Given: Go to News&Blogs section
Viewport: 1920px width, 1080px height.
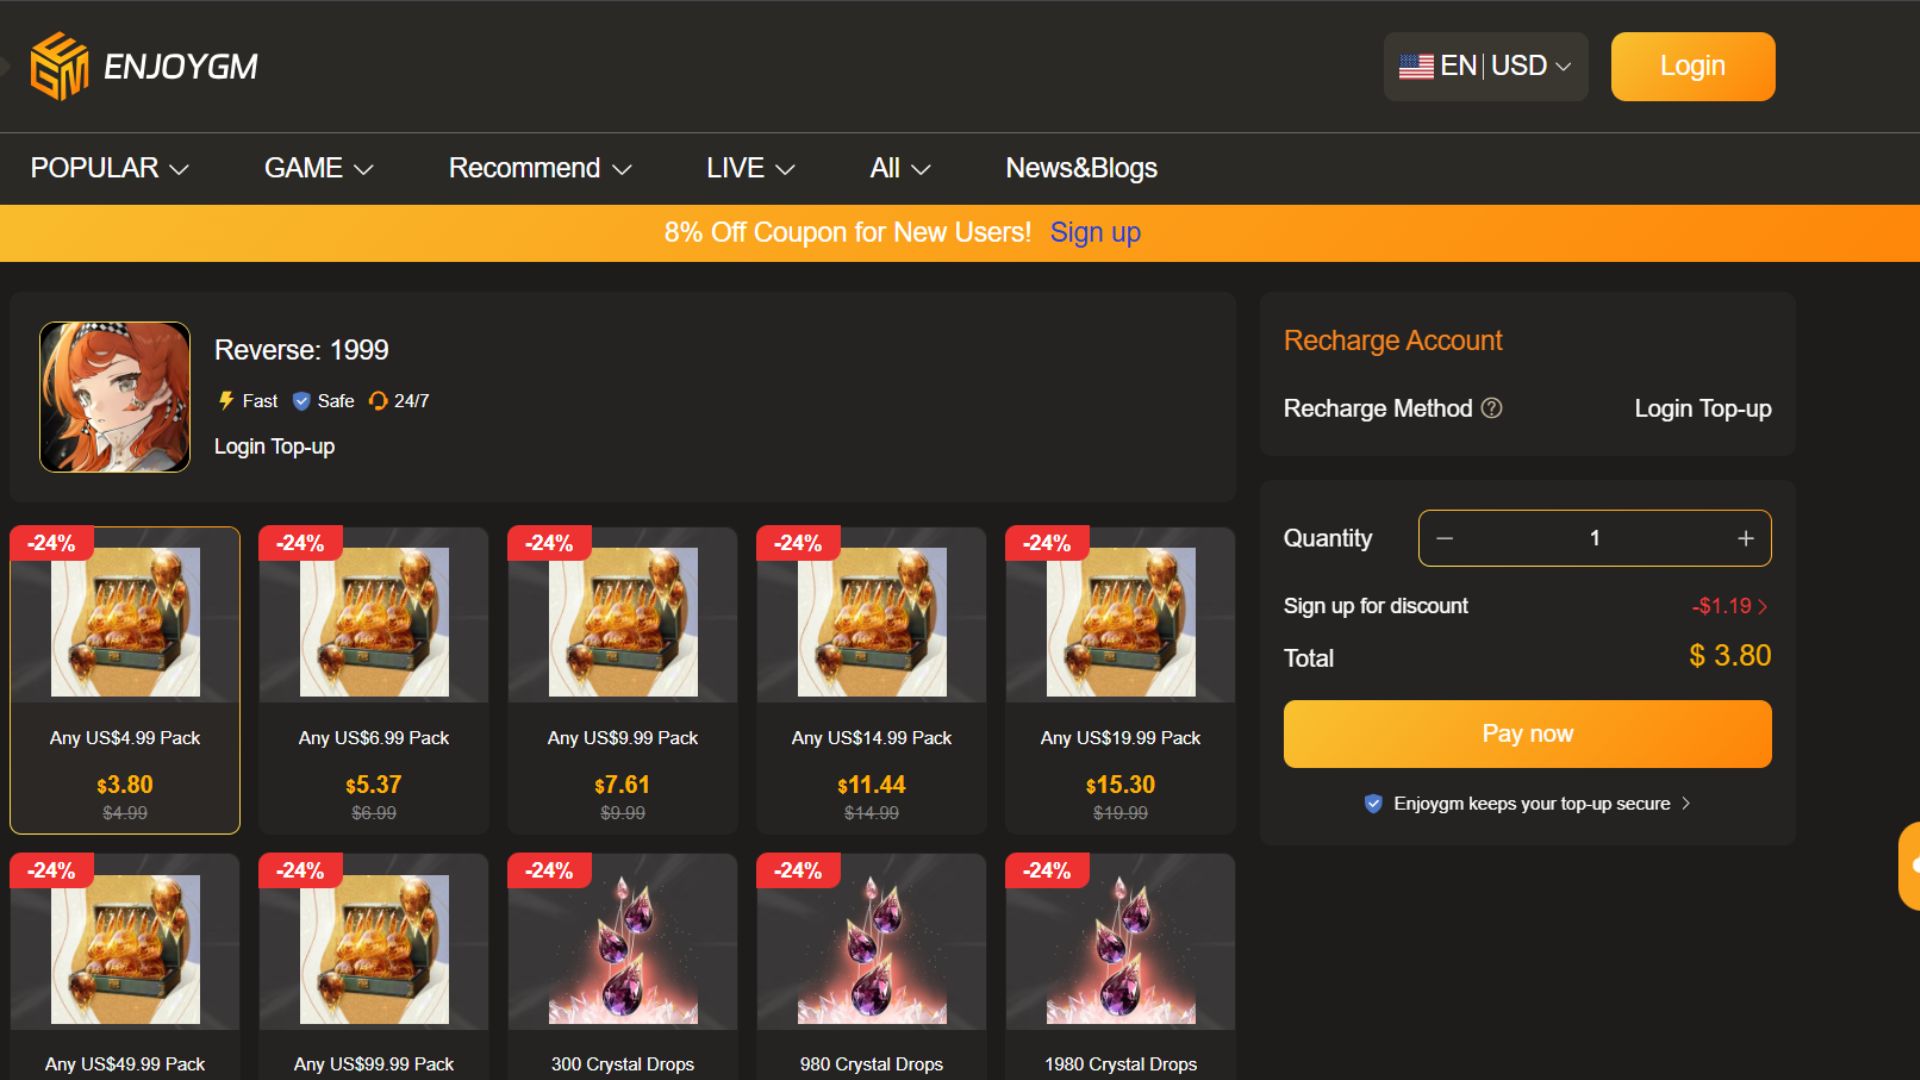Looking at the screenshot, I should pos(1081,168).
